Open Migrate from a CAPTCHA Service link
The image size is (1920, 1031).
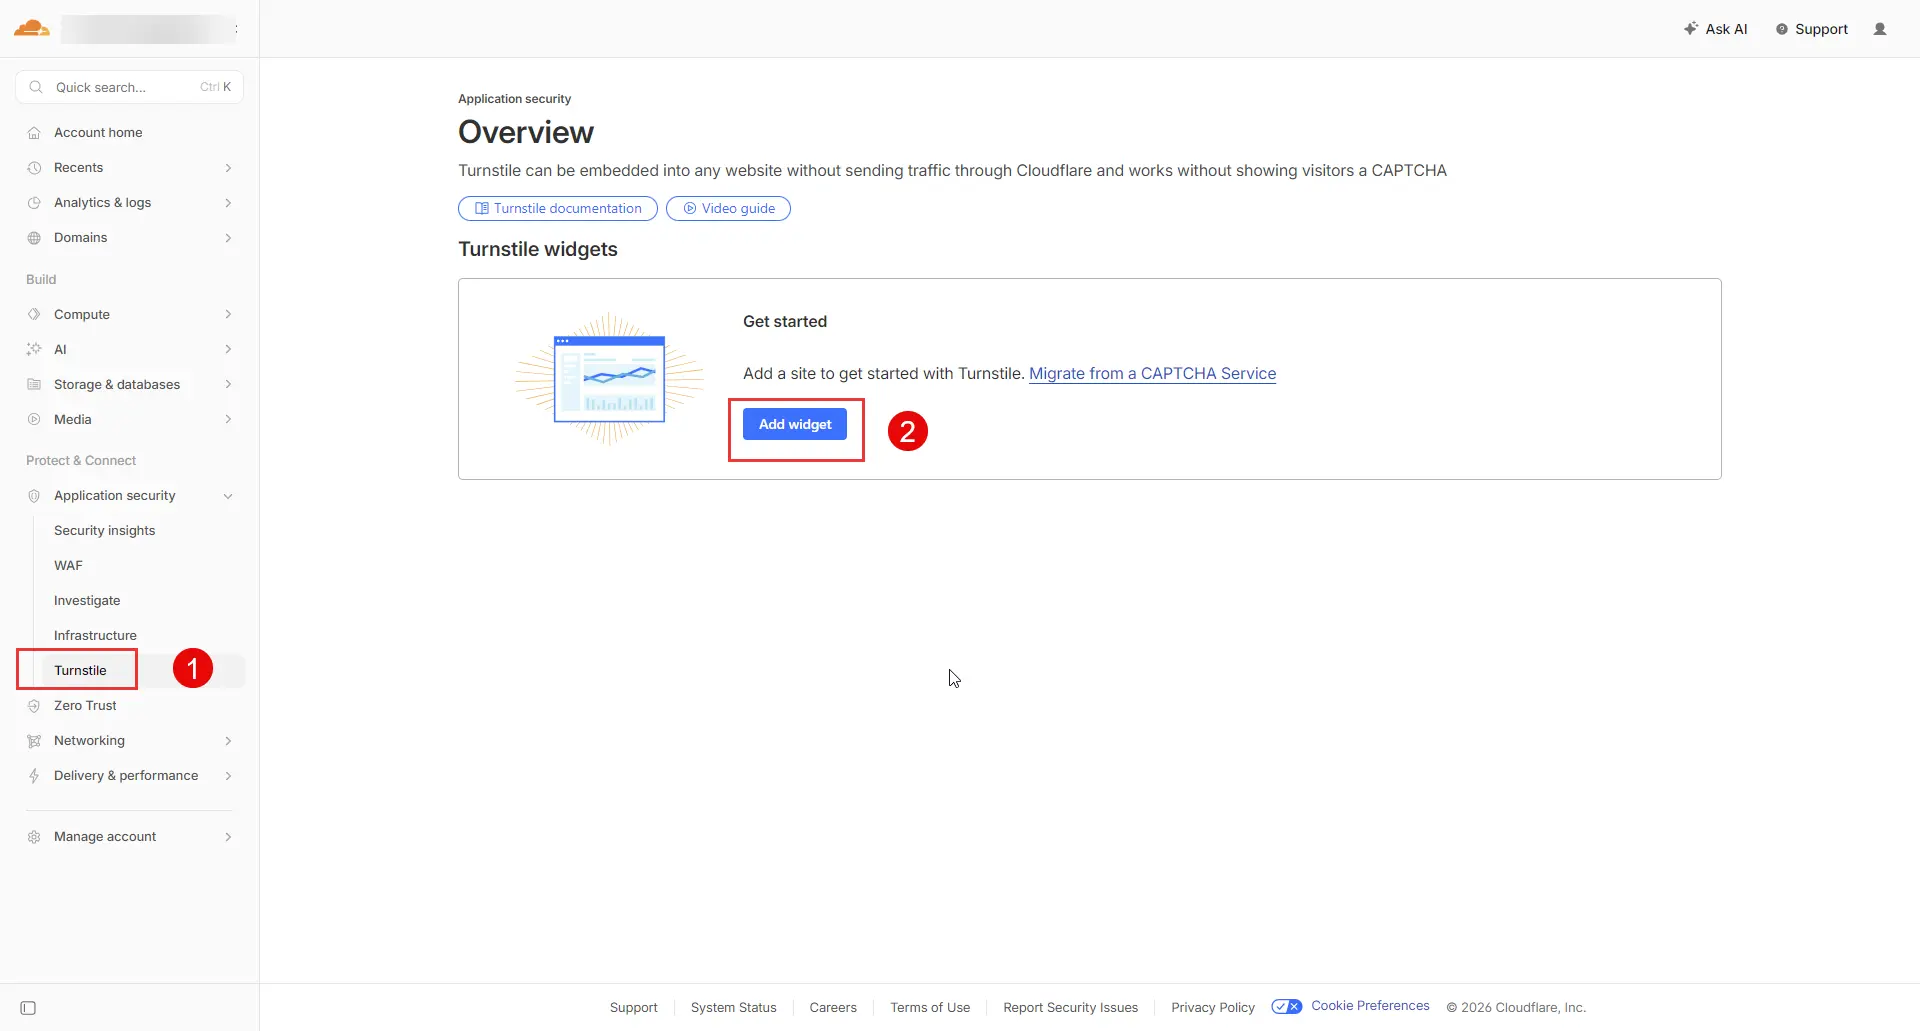[x=1152, y=373]
